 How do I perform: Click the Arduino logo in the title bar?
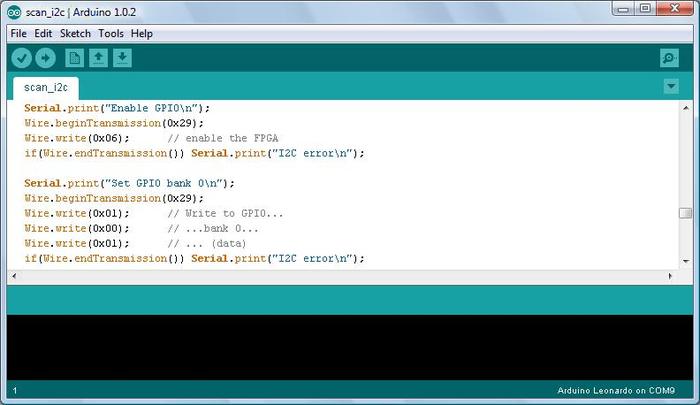14,12
